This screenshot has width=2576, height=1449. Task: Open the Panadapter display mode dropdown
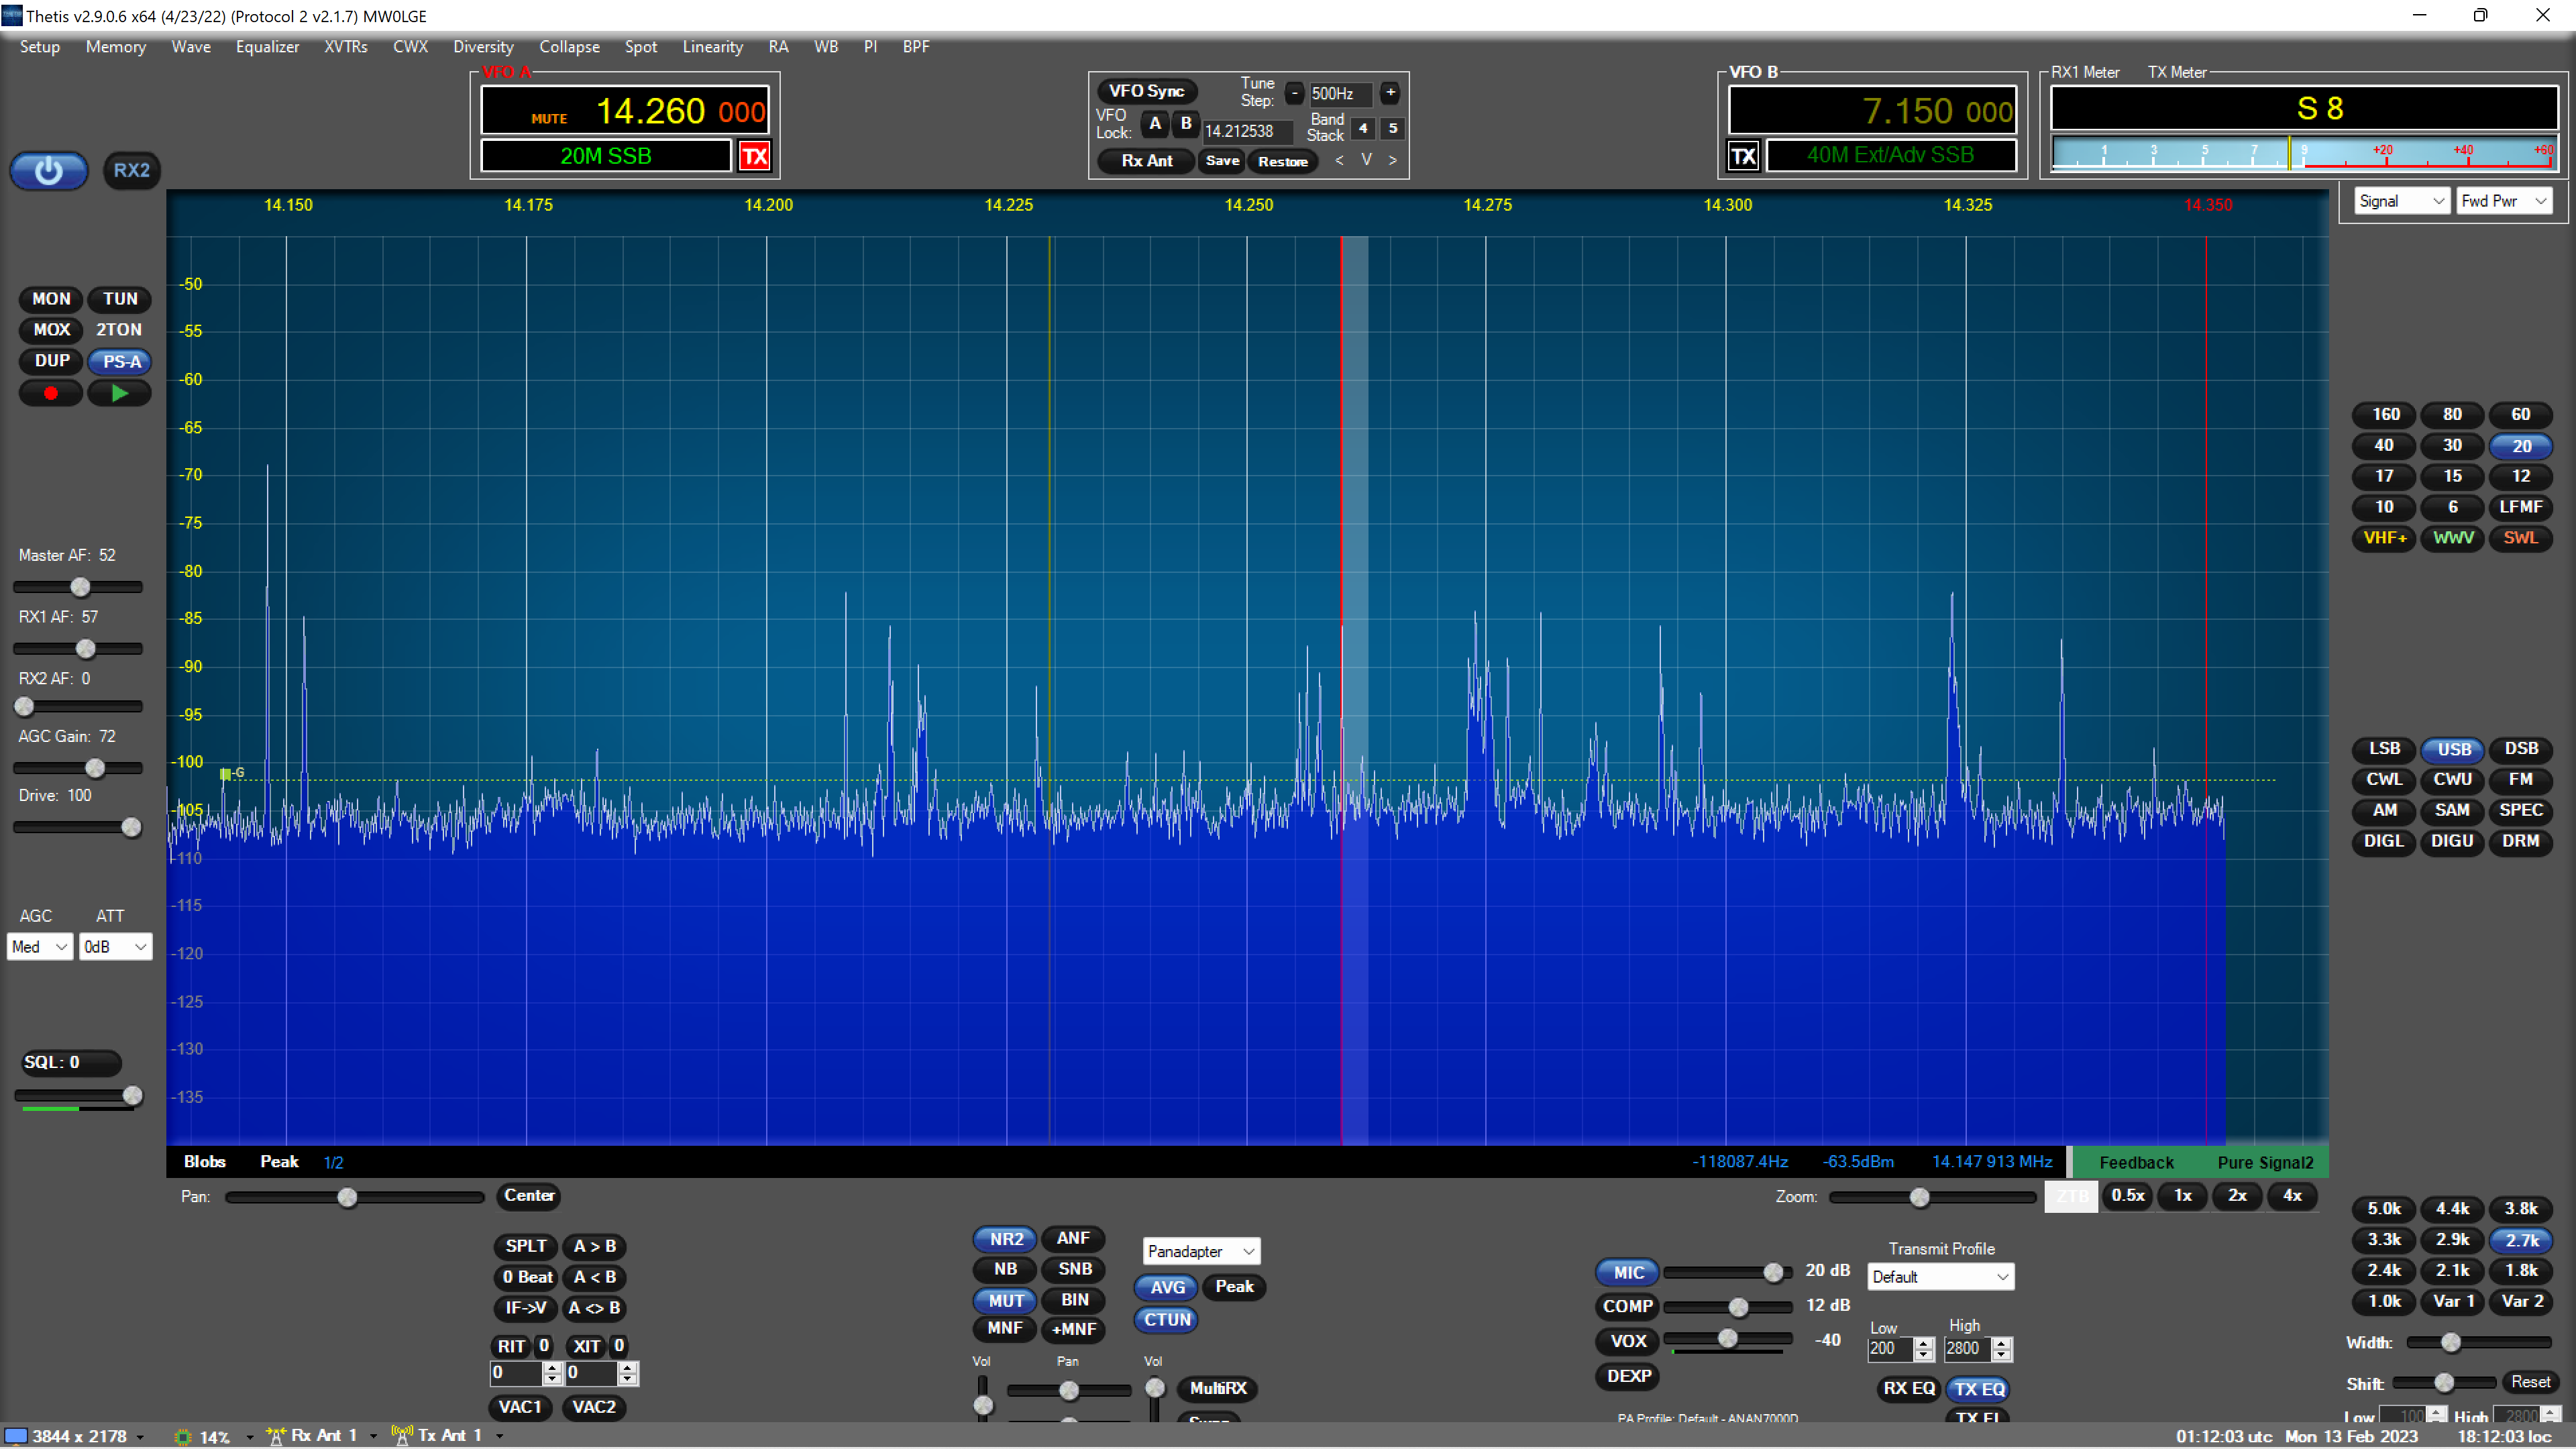tap(1201, 1251)
